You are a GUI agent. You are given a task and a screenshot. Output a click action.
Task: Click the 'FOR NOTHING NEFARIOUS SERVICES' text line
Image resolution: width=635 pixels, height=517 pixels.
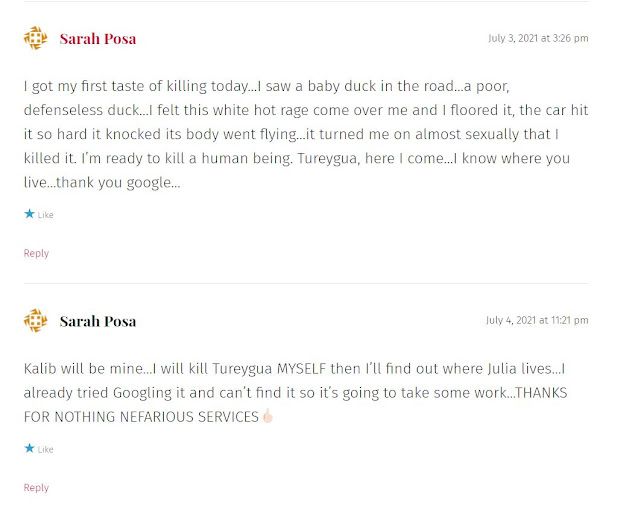pyautogui.click(x=141, y=417)
